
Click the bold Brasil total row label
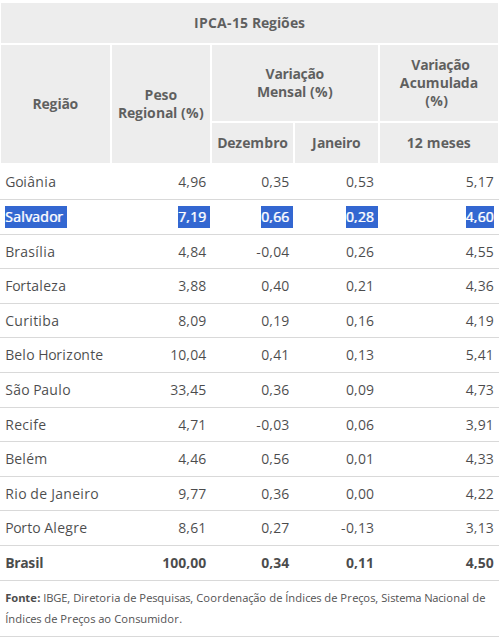(x=25, y=563)
